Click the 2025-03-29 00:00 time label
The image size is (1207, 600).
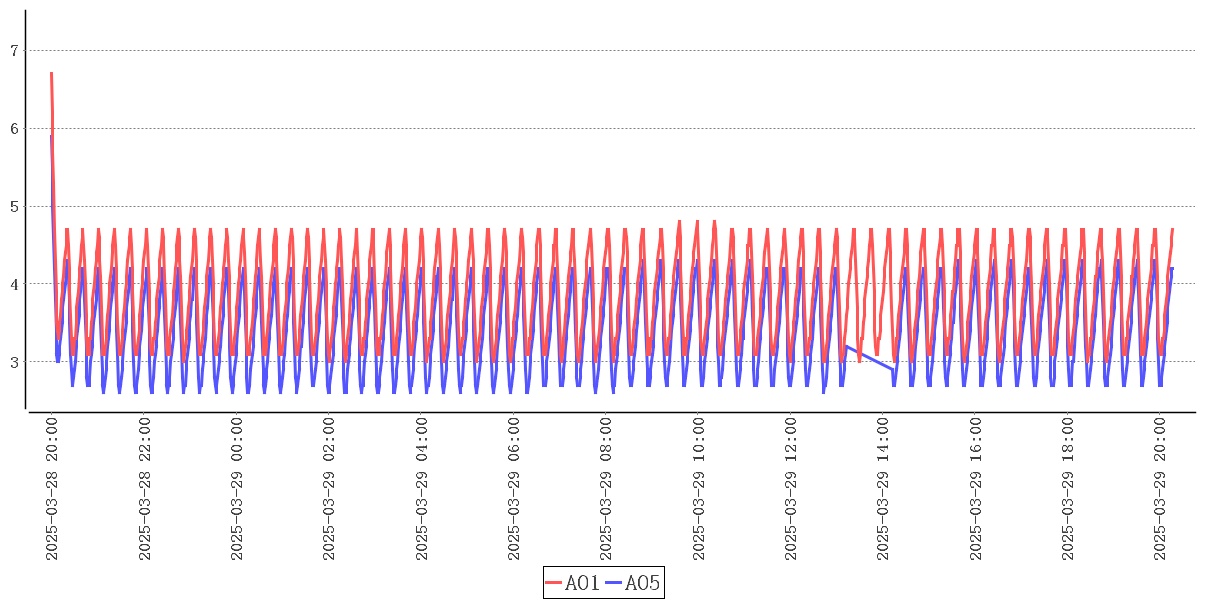237,490
